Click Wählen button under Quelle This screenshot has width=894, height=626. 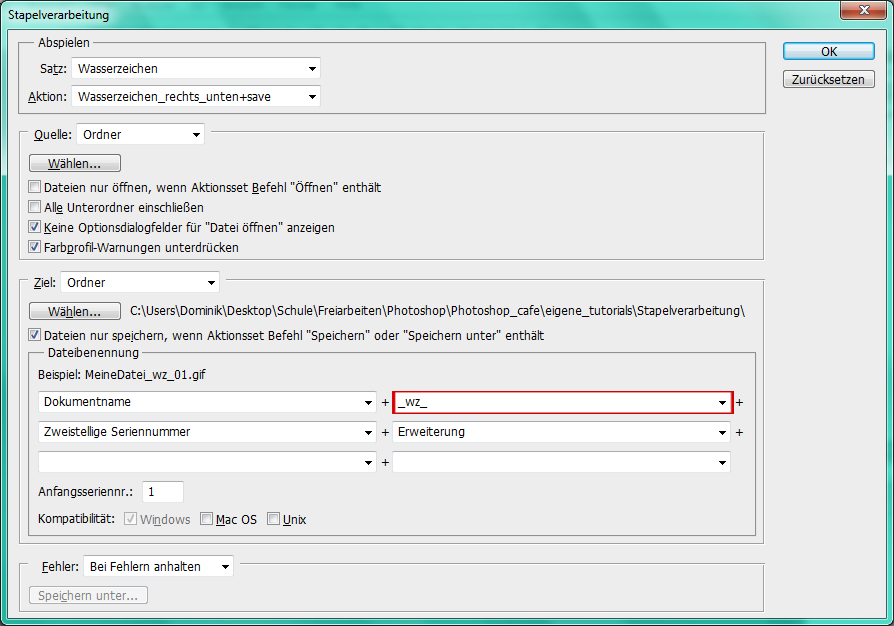pyautogui.click(x=75, y=164)
